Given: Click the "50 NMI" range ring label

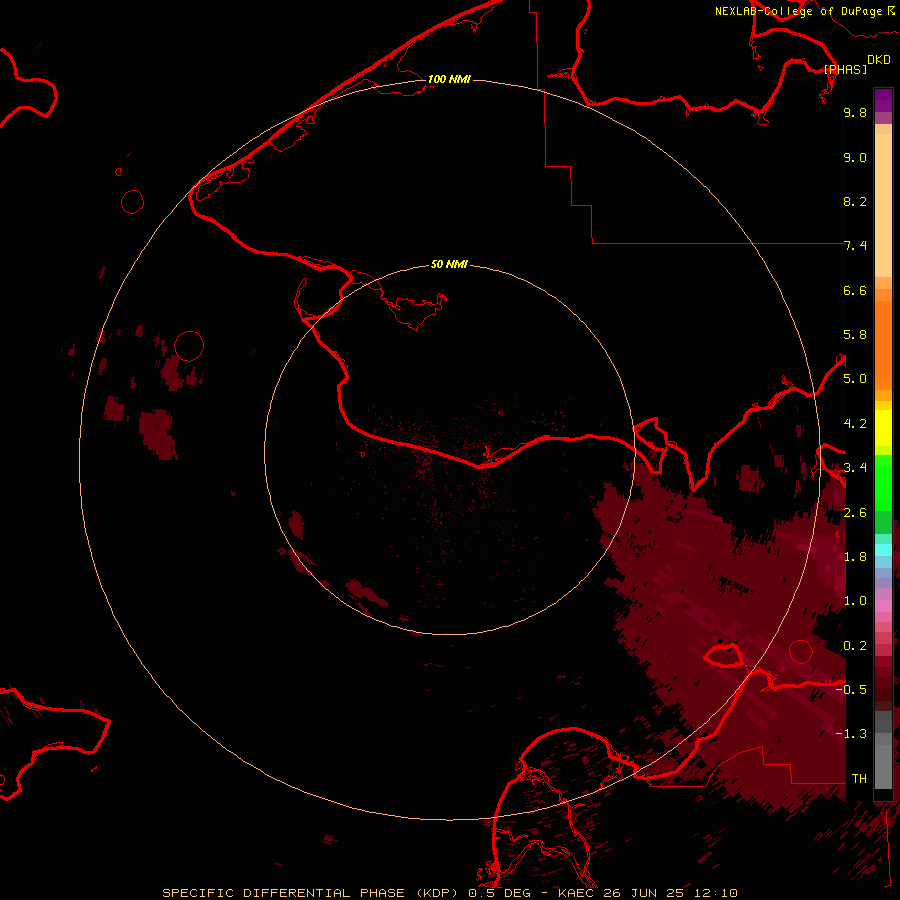Looking at the screenshot, I should [x=449, y=264].
